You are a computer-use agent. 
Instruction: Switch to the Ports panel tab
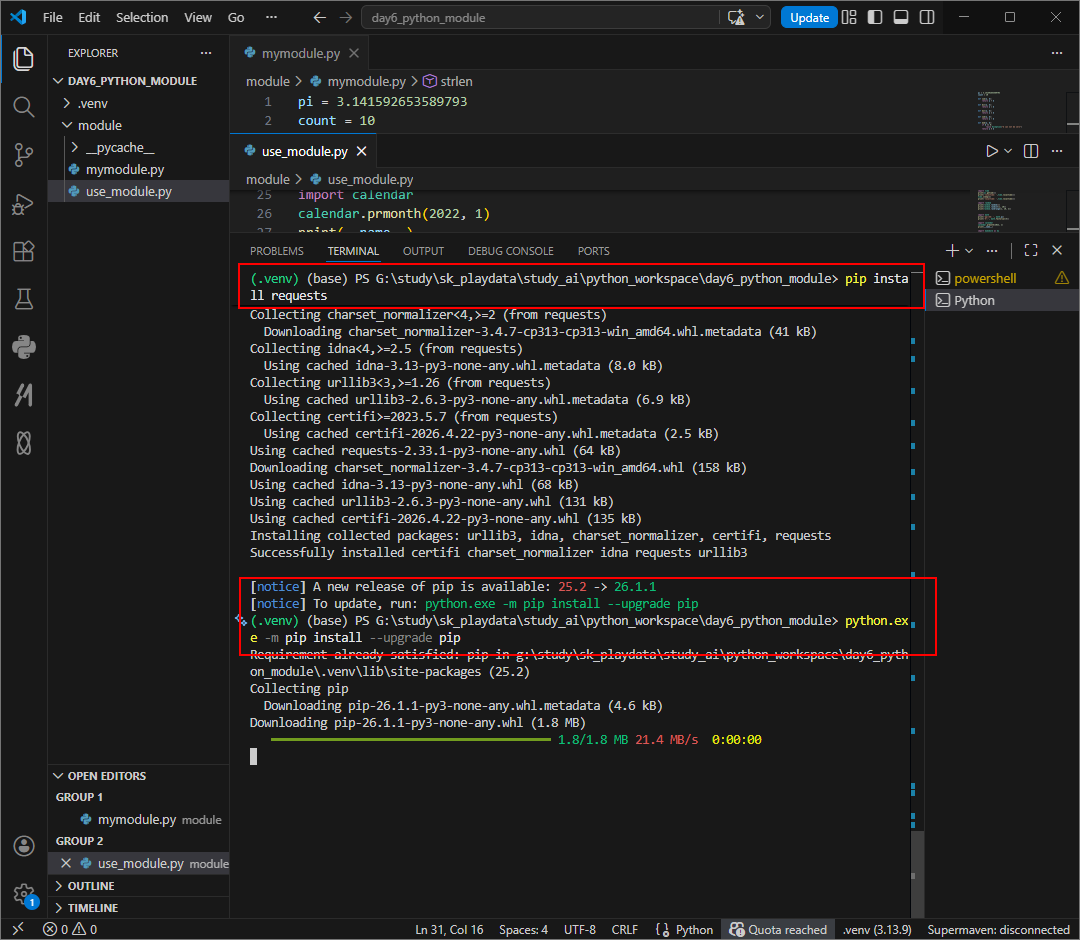(x=594, y=251)
